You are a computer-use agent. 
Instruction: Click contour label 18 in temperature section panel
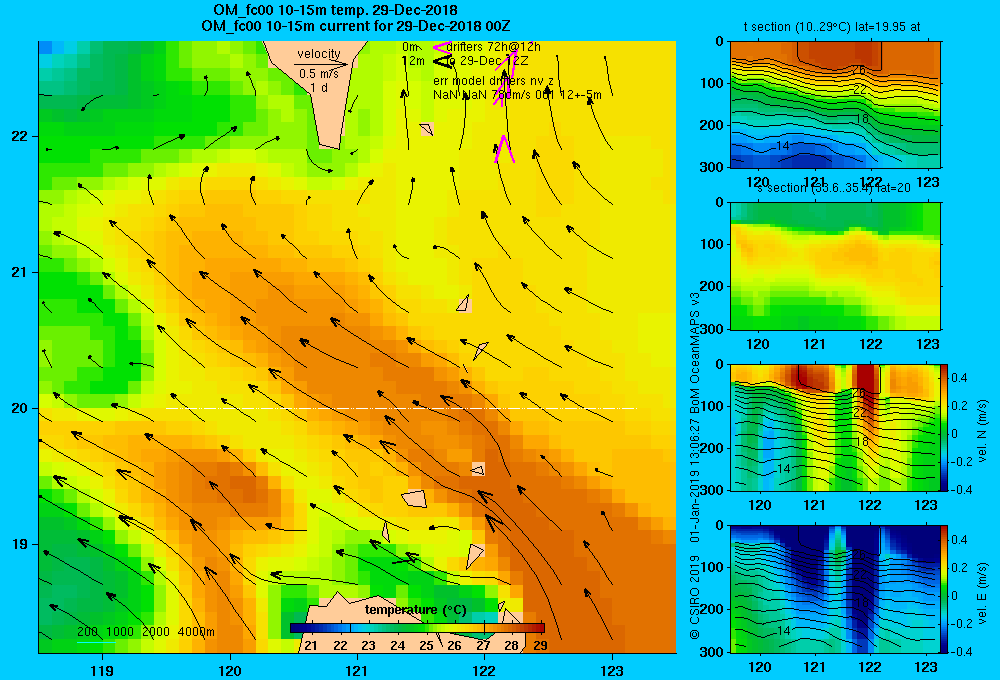click(861, 119)
